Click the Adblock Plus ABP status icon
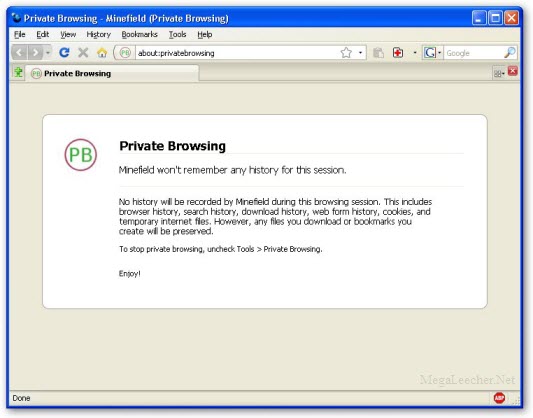 click(499, 398)
